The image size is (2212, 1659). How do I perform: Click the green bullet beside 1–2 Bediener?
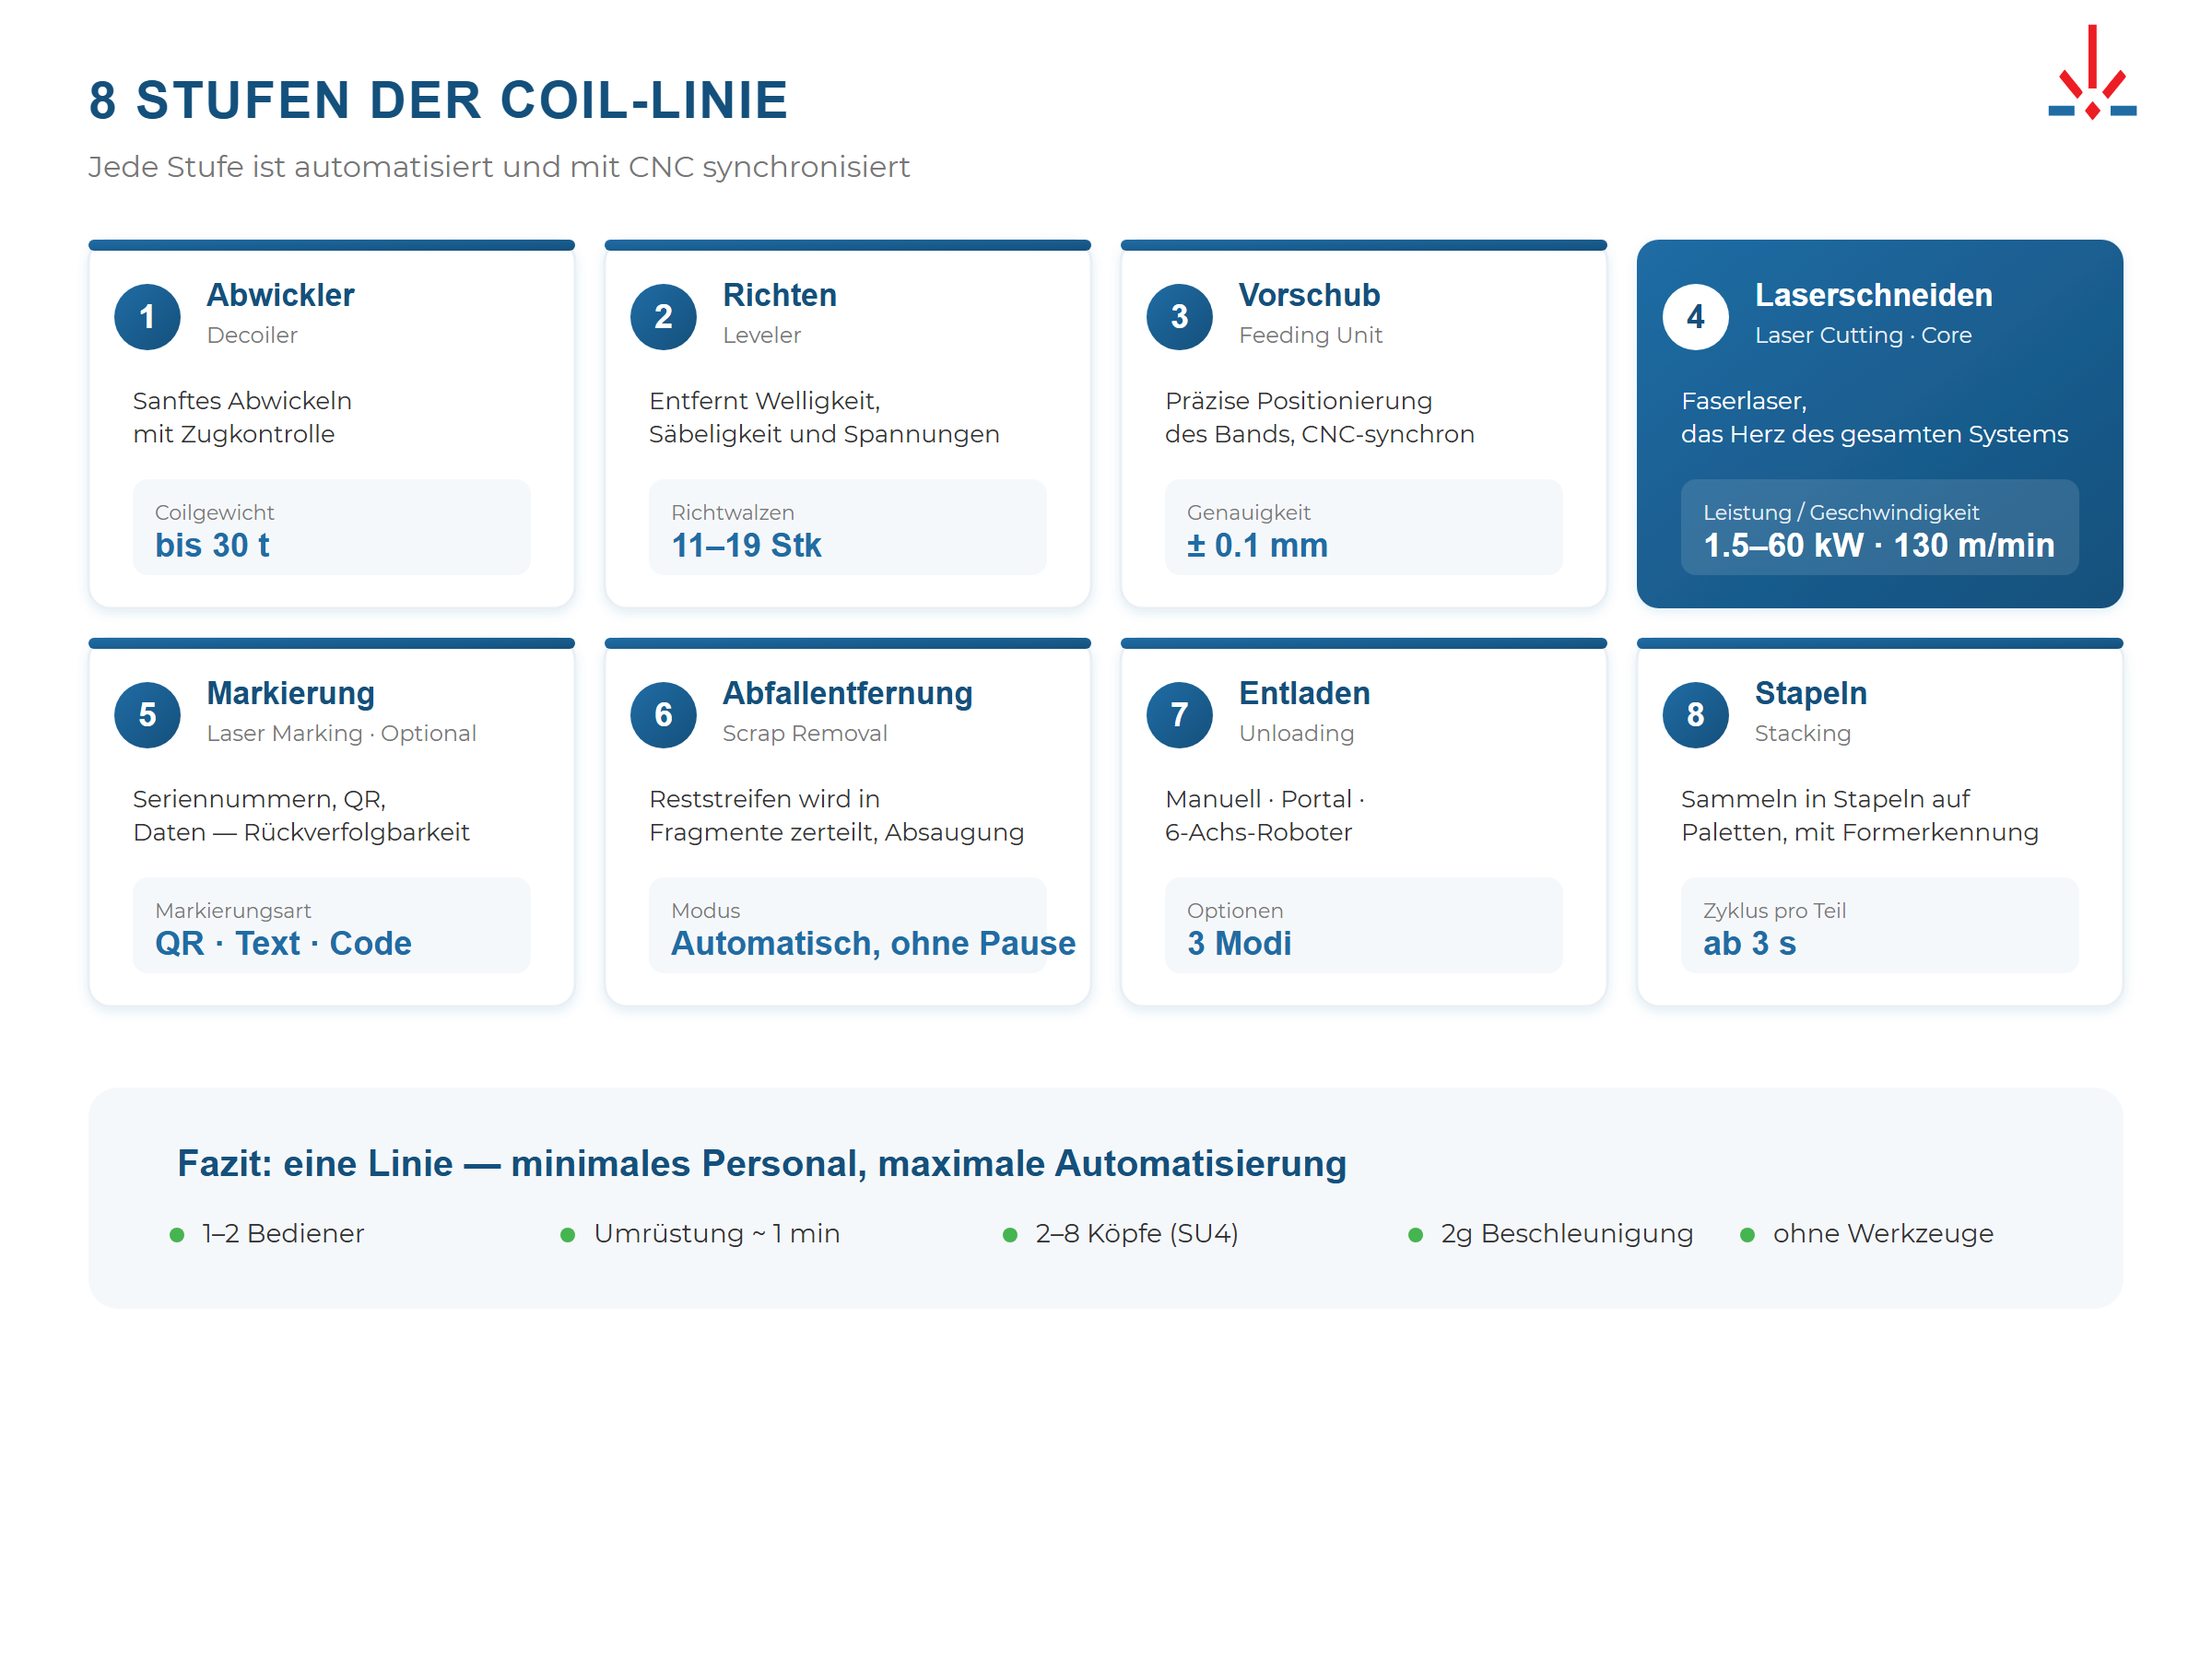coord(178,1234)
